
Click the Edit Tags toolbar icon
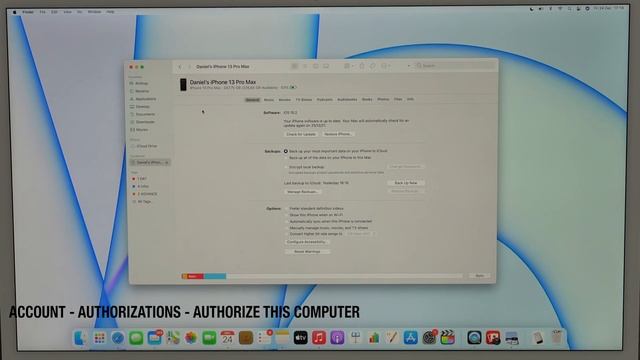[372, 66]
